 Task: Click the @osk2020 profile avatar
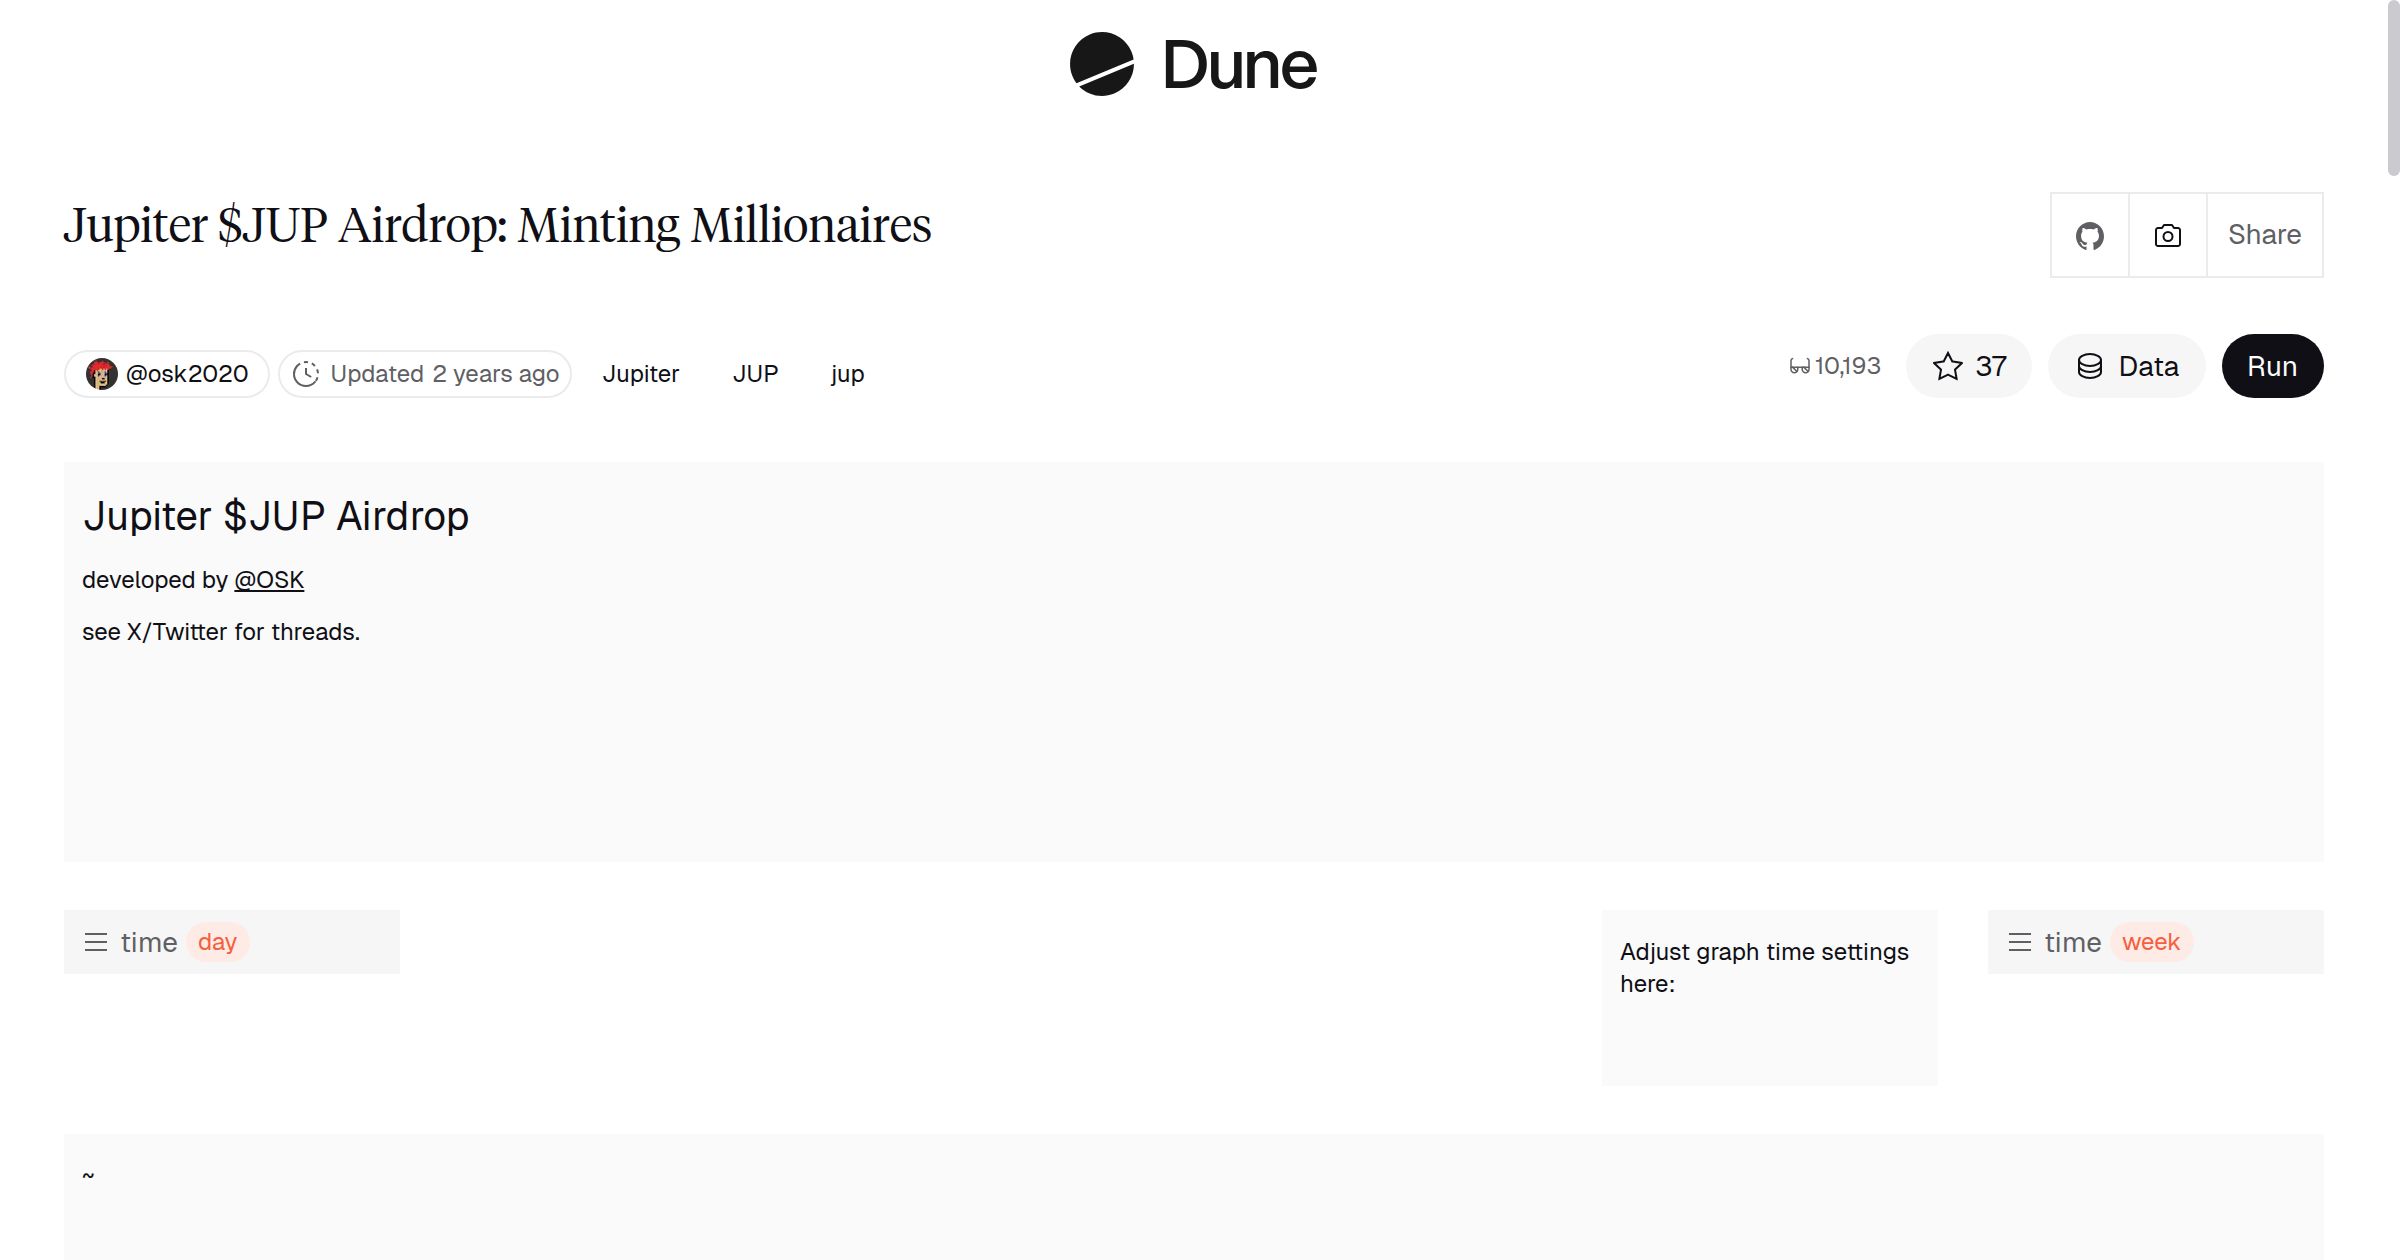[102, 373]
